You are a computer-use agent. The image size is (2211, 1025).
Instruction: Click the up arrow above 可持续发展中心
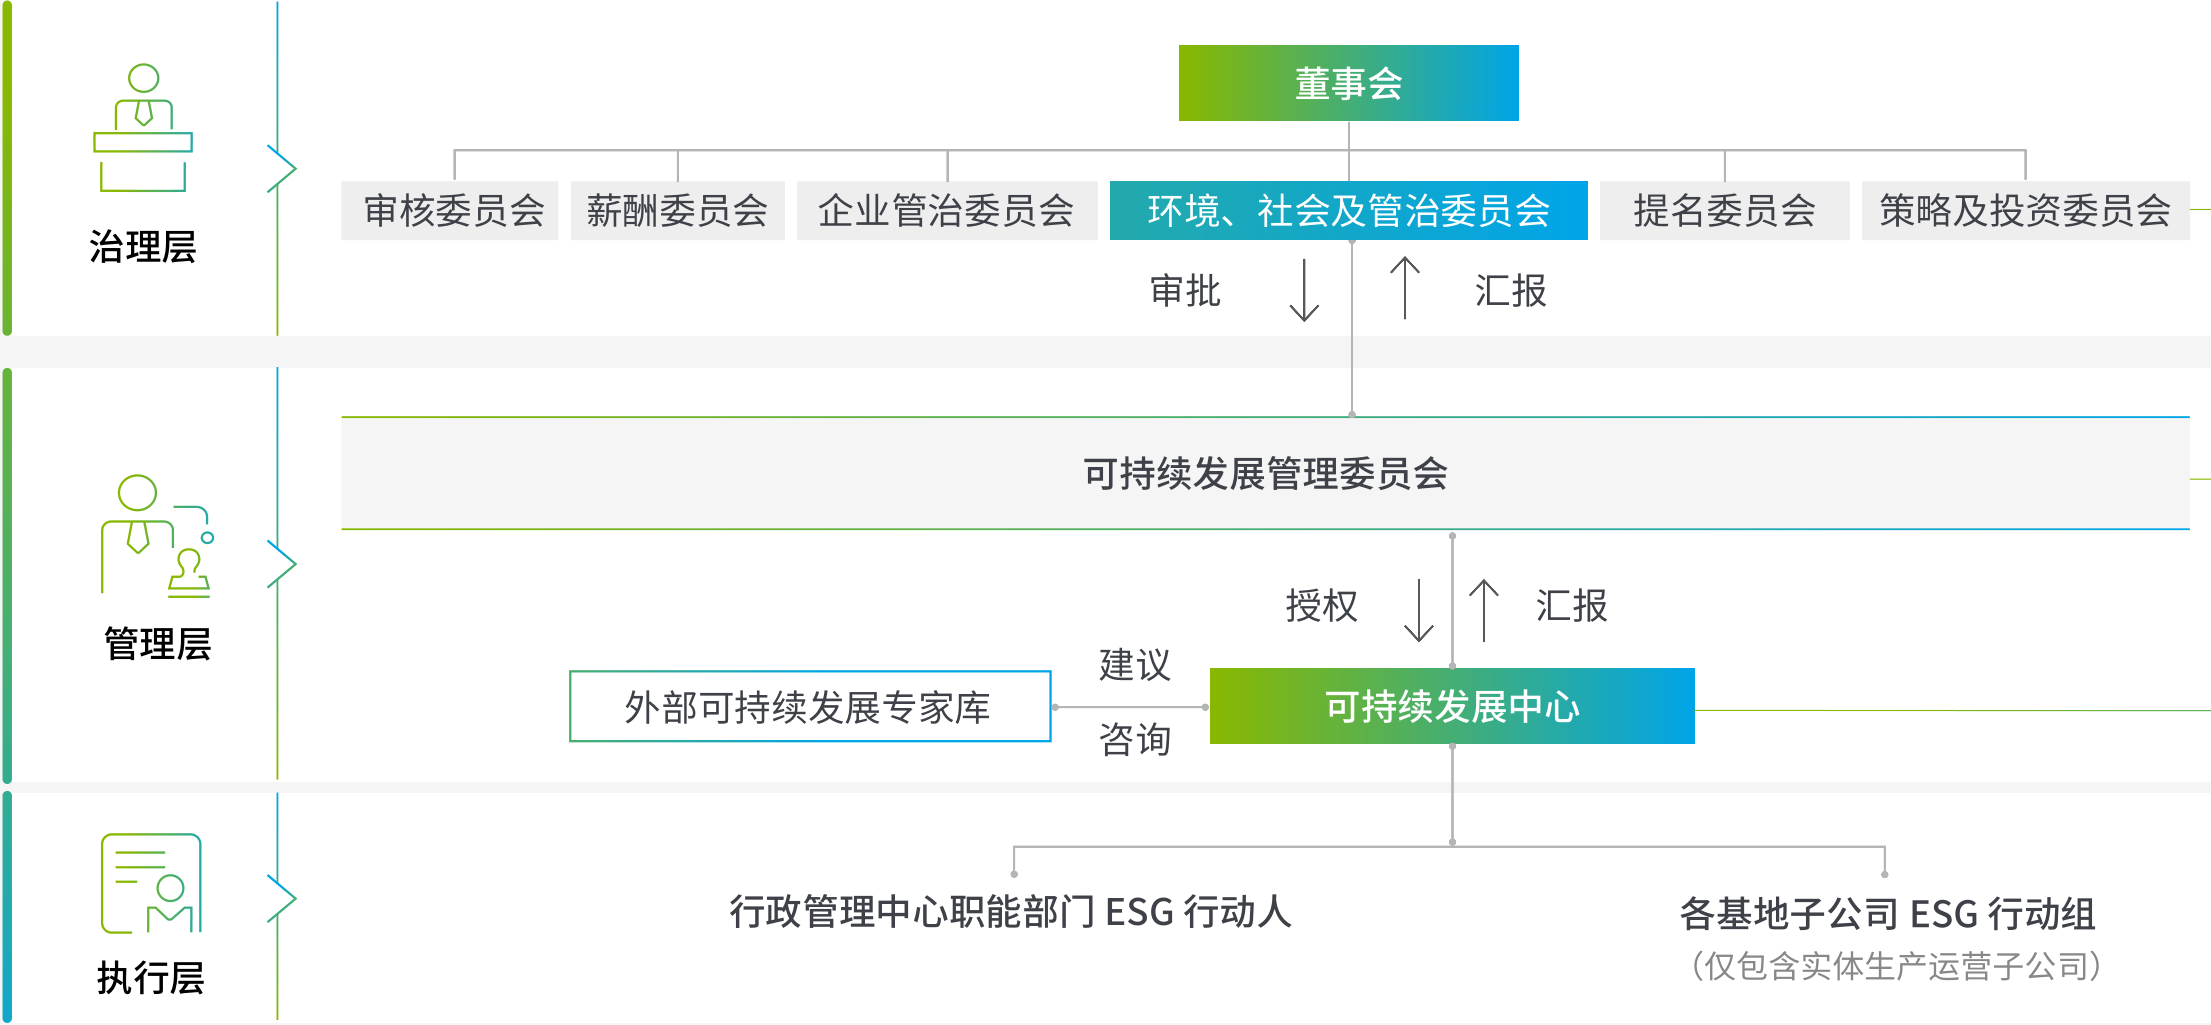point(1484,610)
